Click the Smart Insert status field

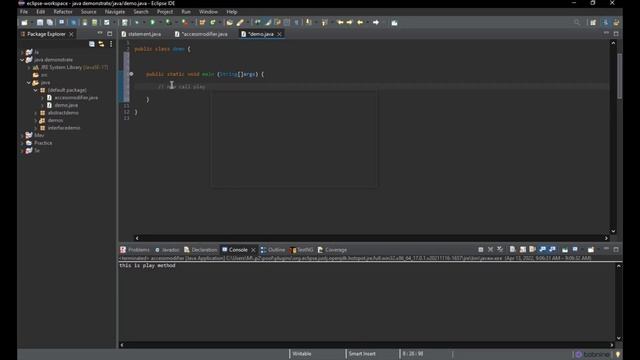(362, 354)
